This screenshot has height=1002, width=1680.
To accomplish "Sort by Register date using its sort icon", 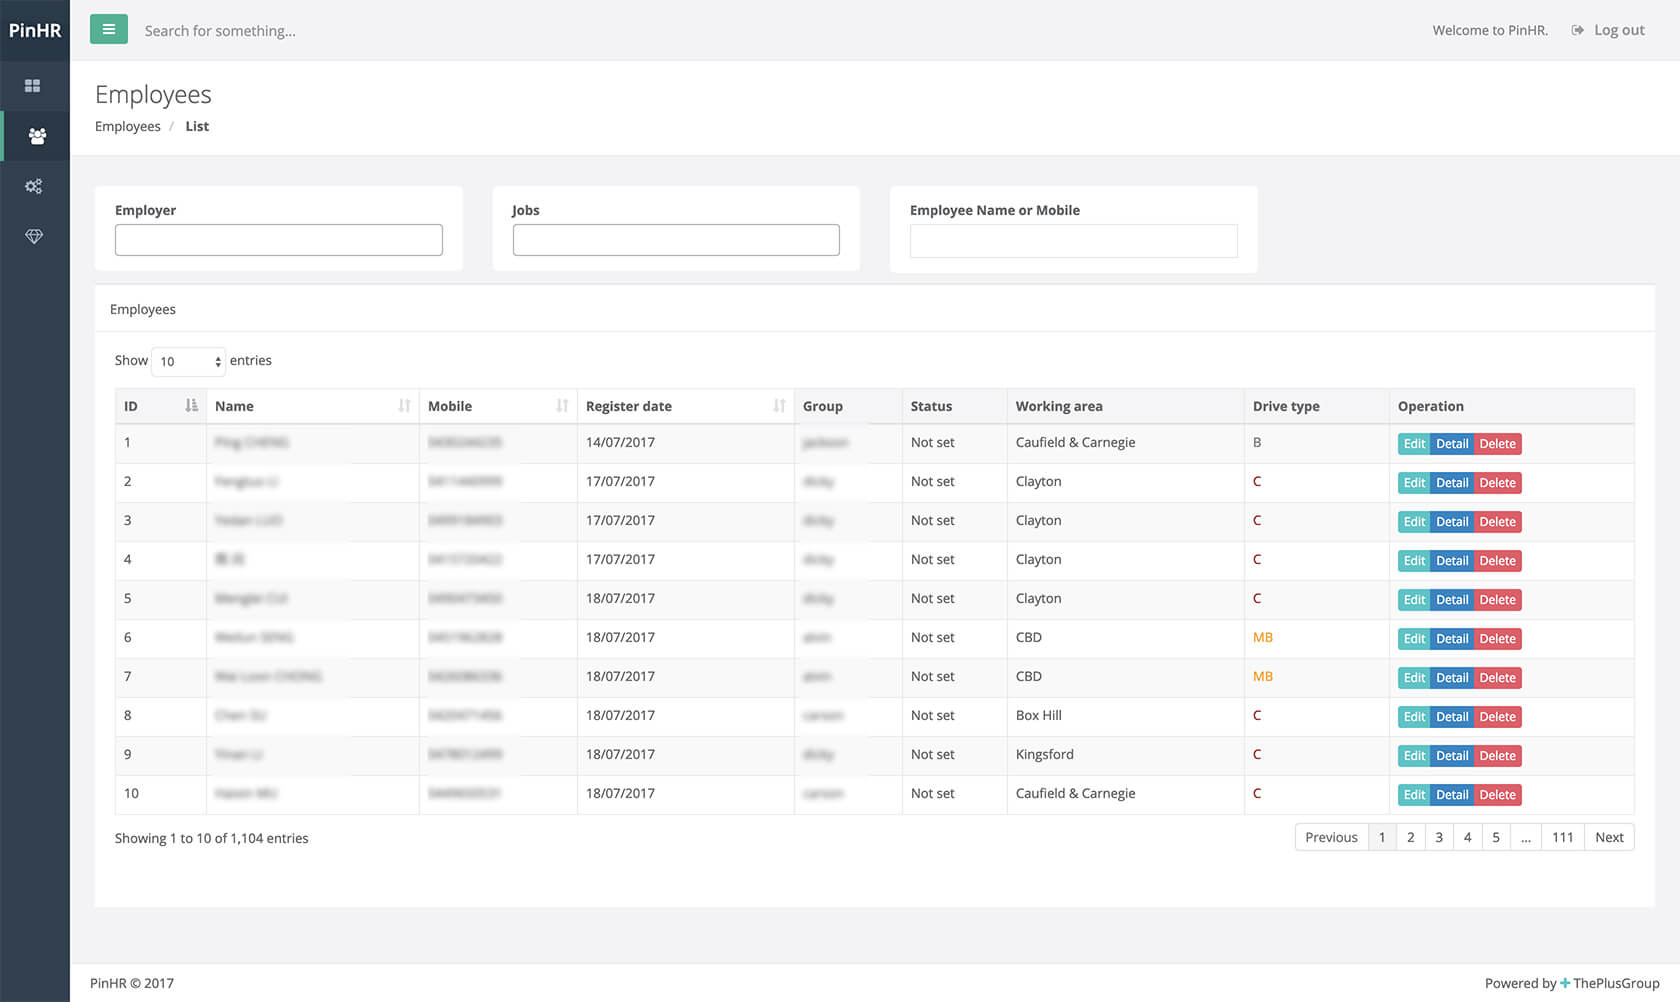I will point(780,406).
